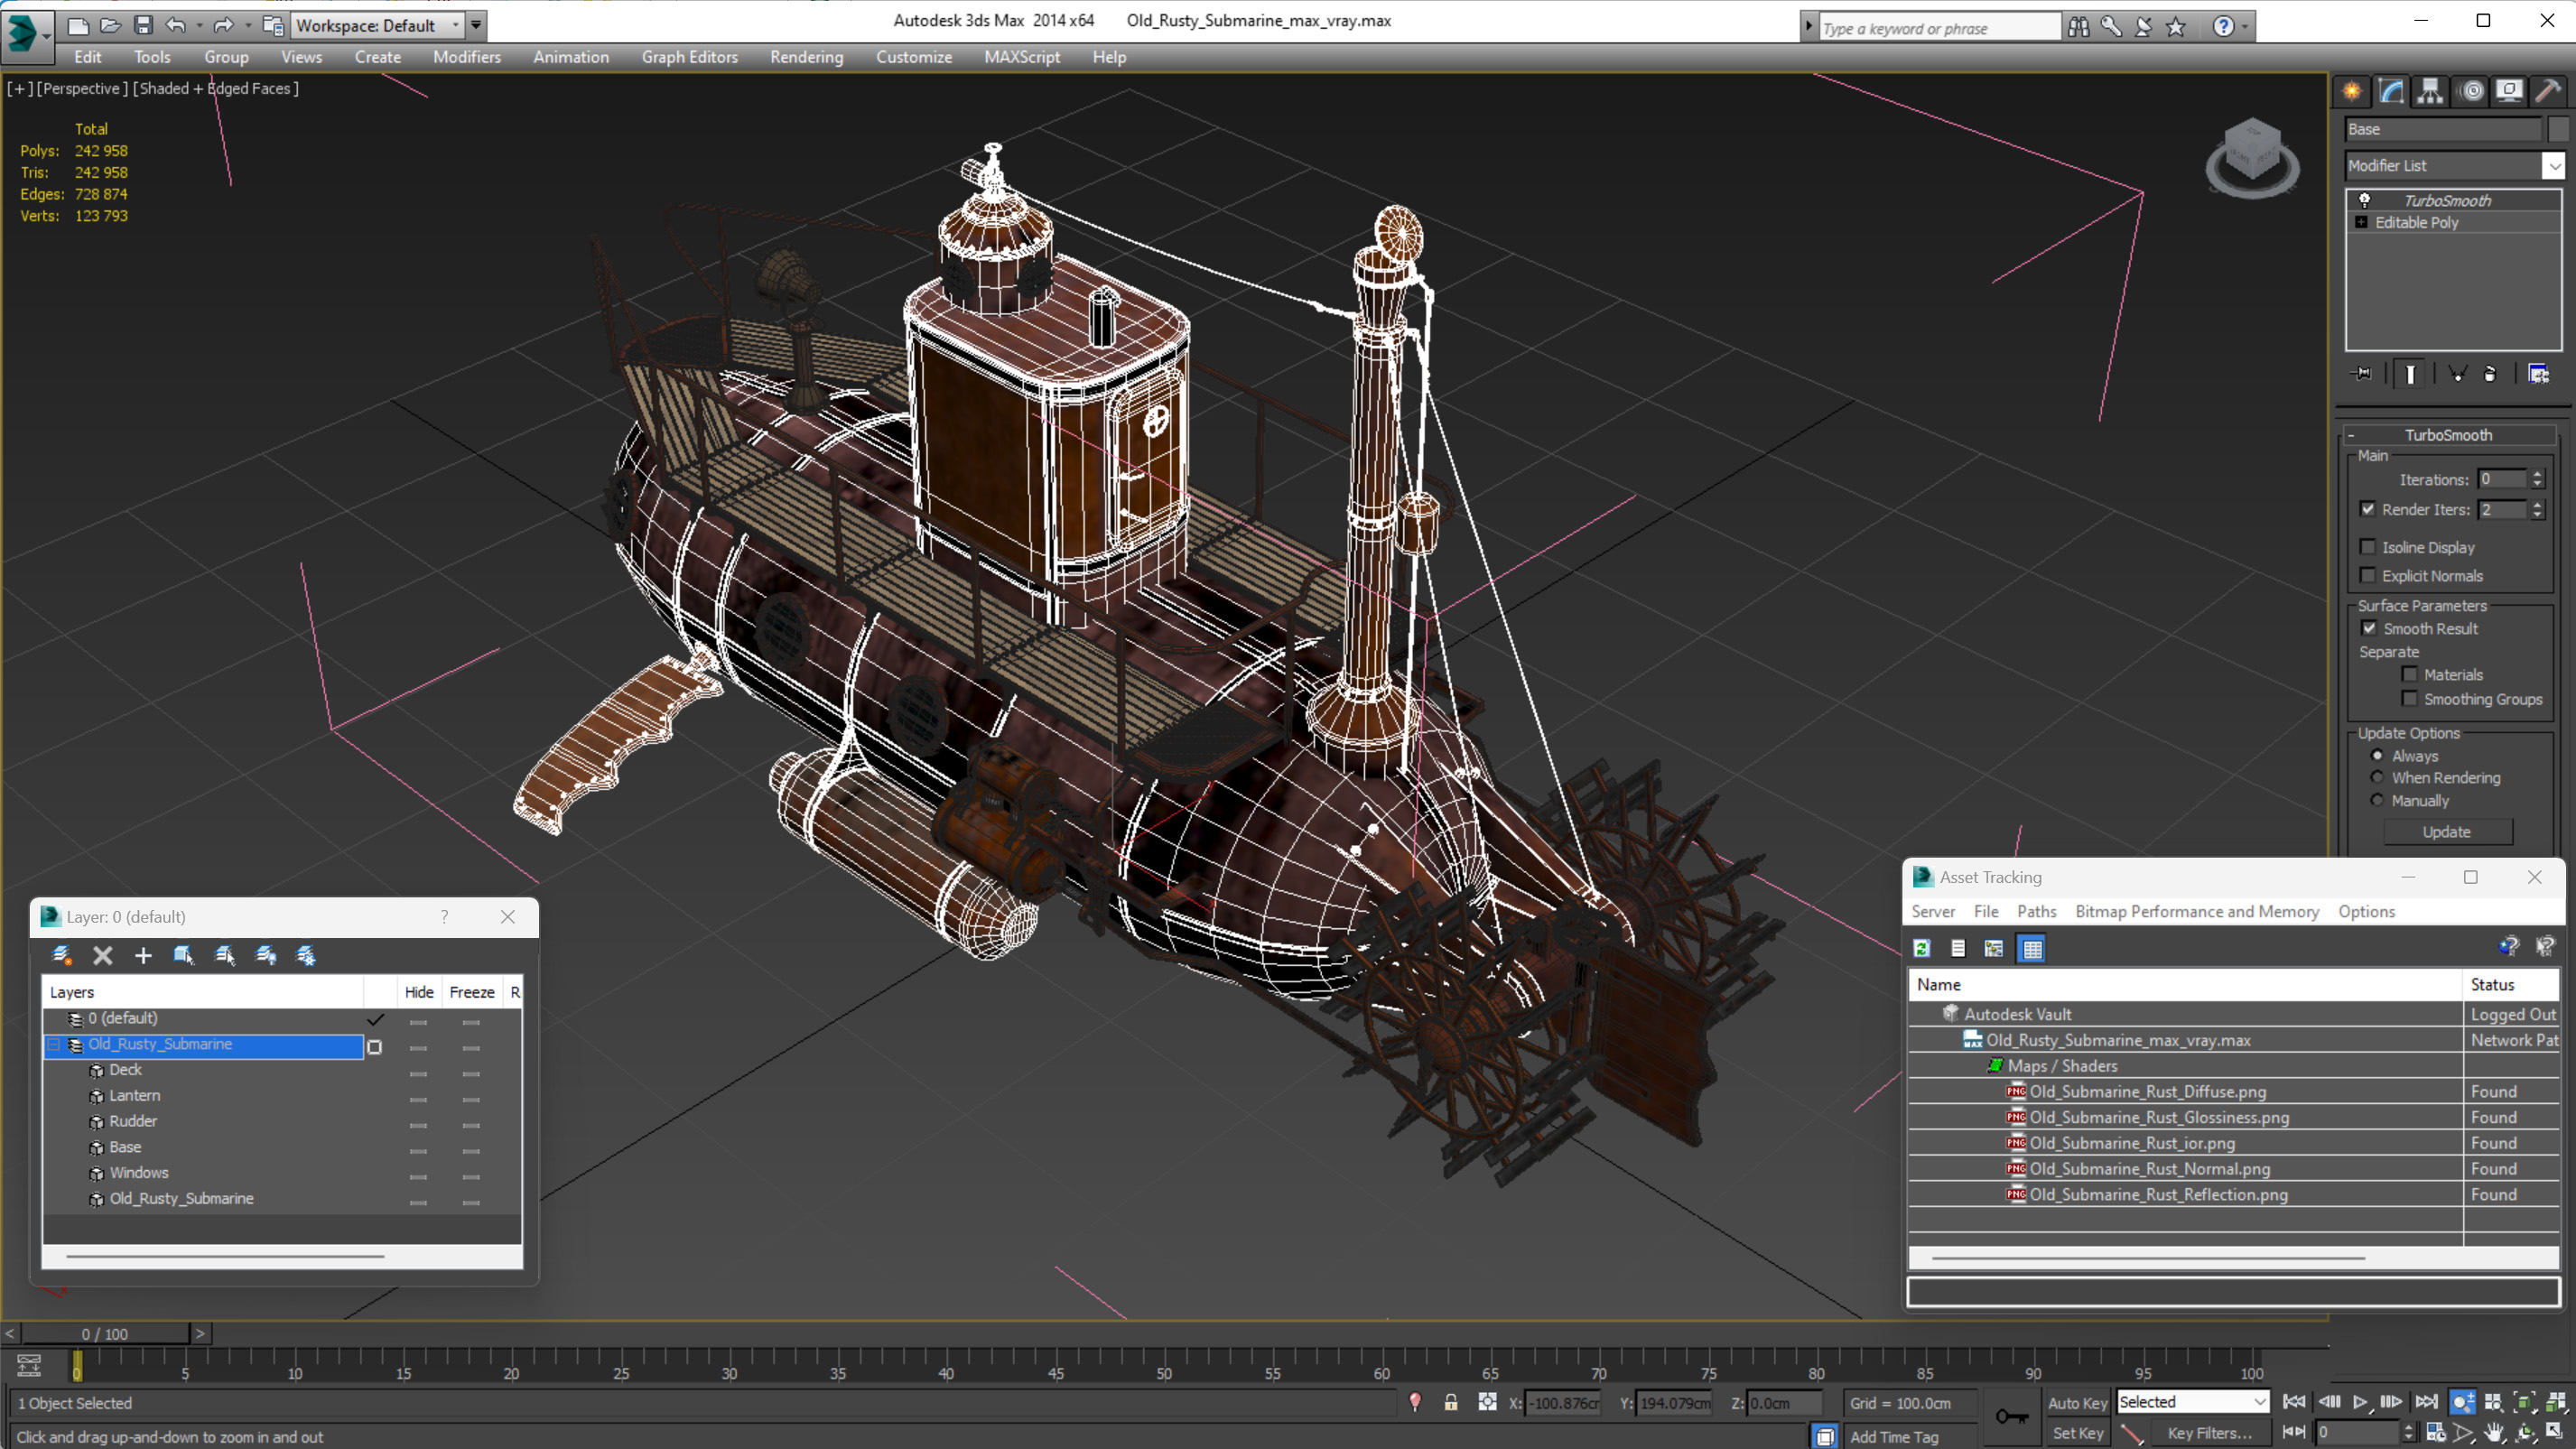Open Paths menu in Asset Tracking
This screenshot has width=2576, height=1449.
click(2036, 912)
